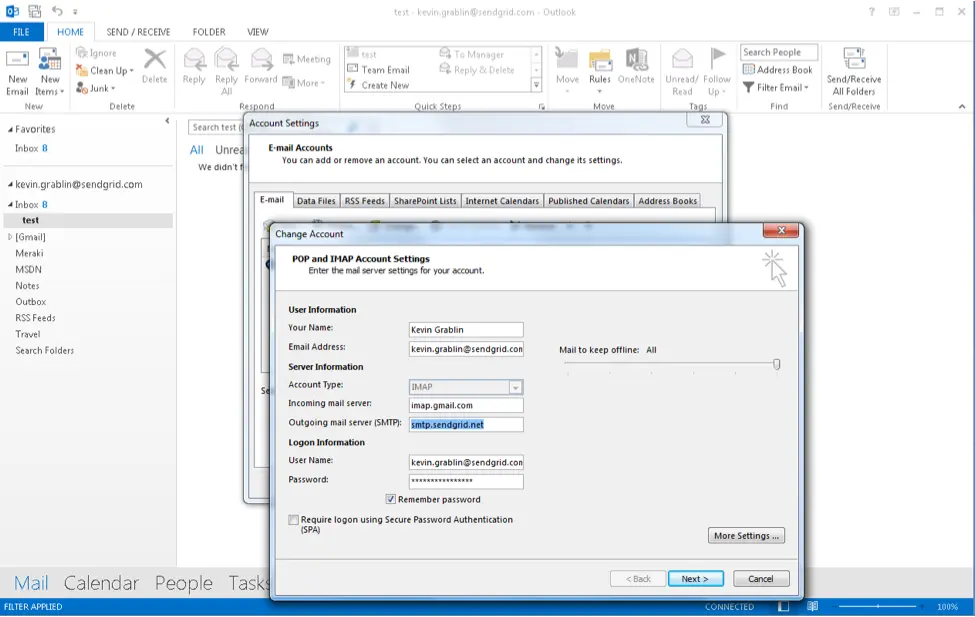Open the Address Book

[x=778, y=70]
